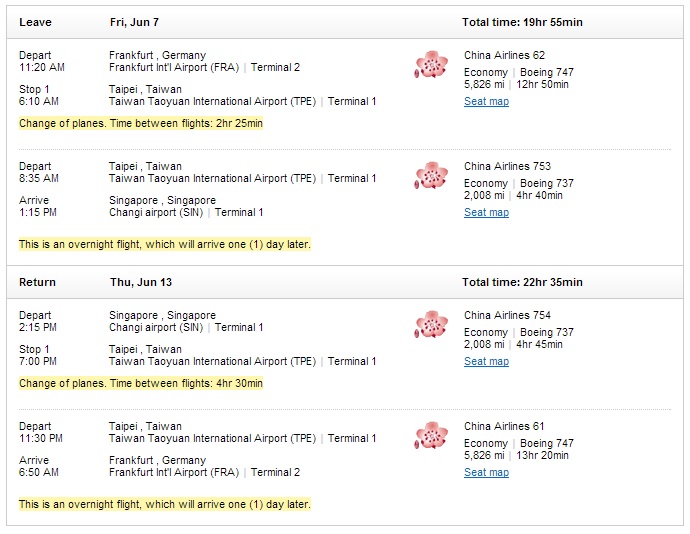Click Frankfurt Int'l Airport (FRA) departure text

(174, 67)
